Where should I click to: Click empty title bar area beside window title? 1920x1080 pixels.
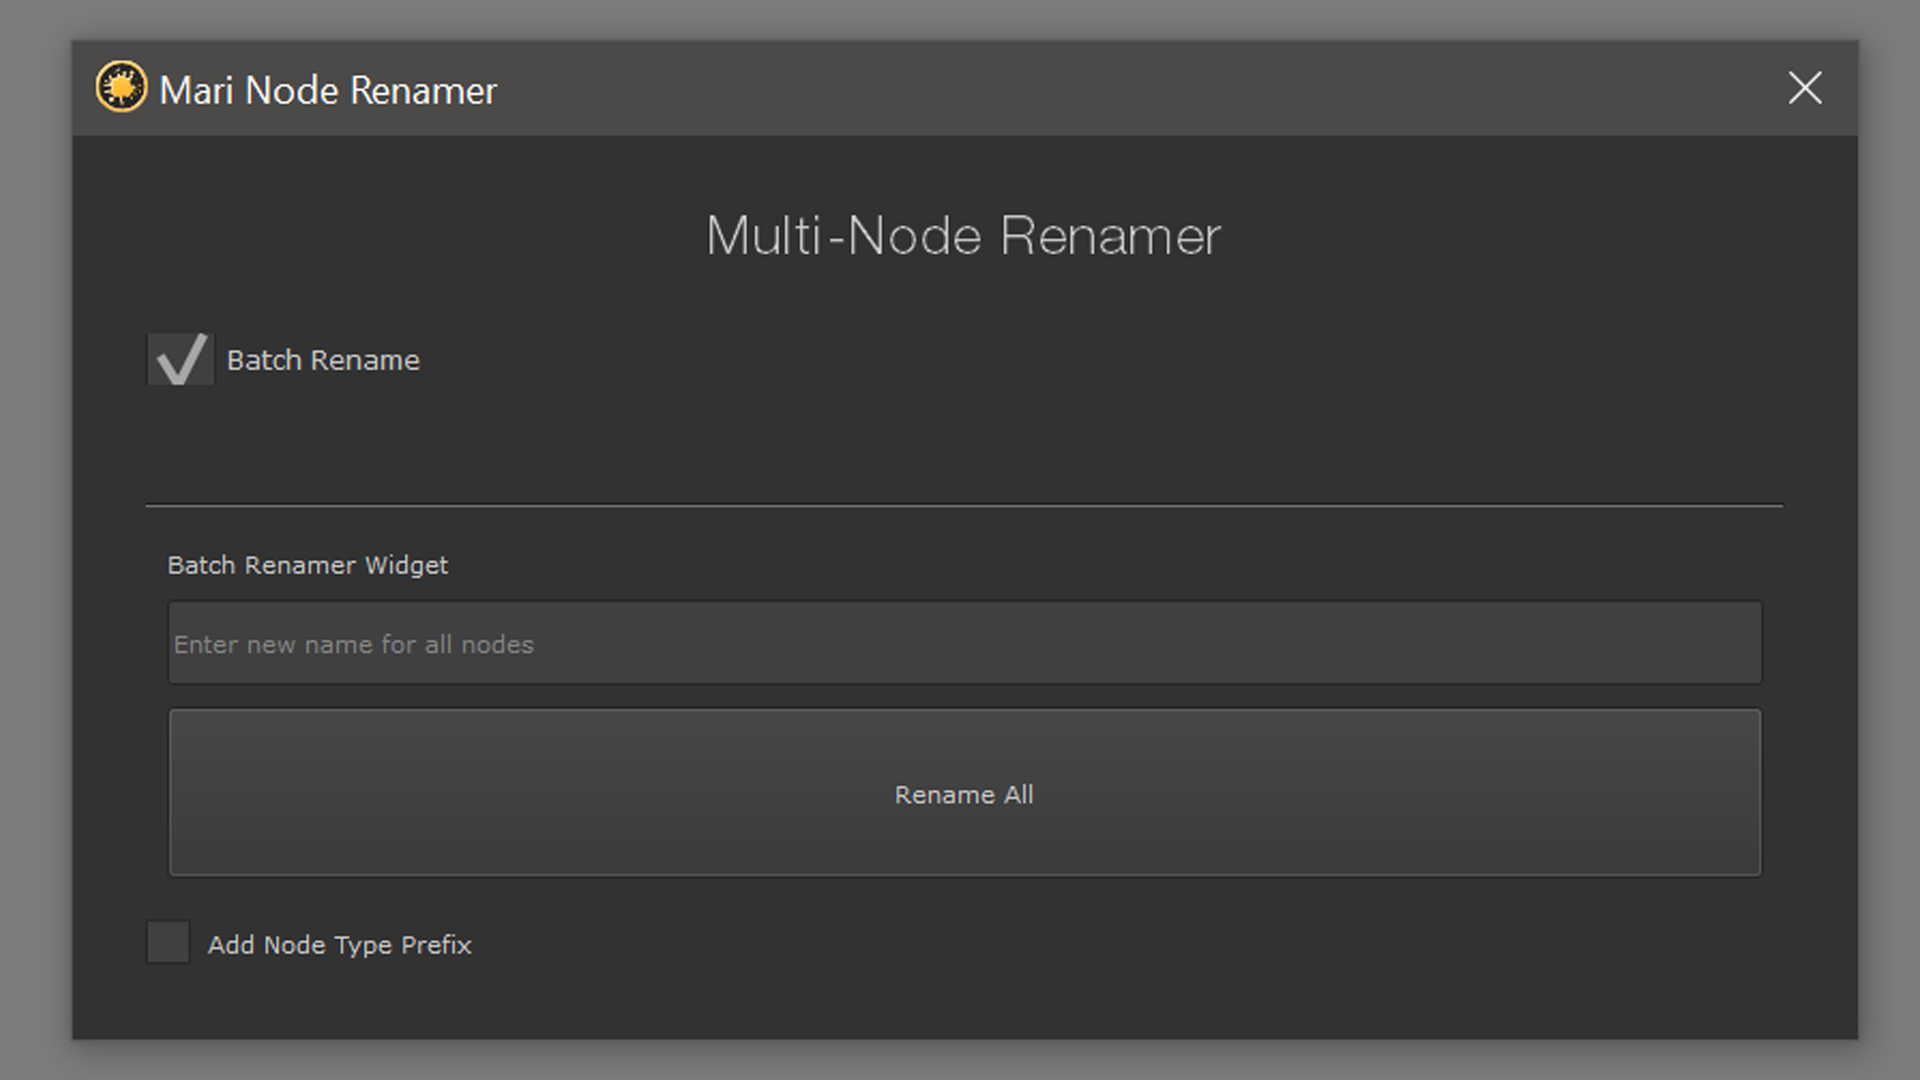coord(1100,89)
